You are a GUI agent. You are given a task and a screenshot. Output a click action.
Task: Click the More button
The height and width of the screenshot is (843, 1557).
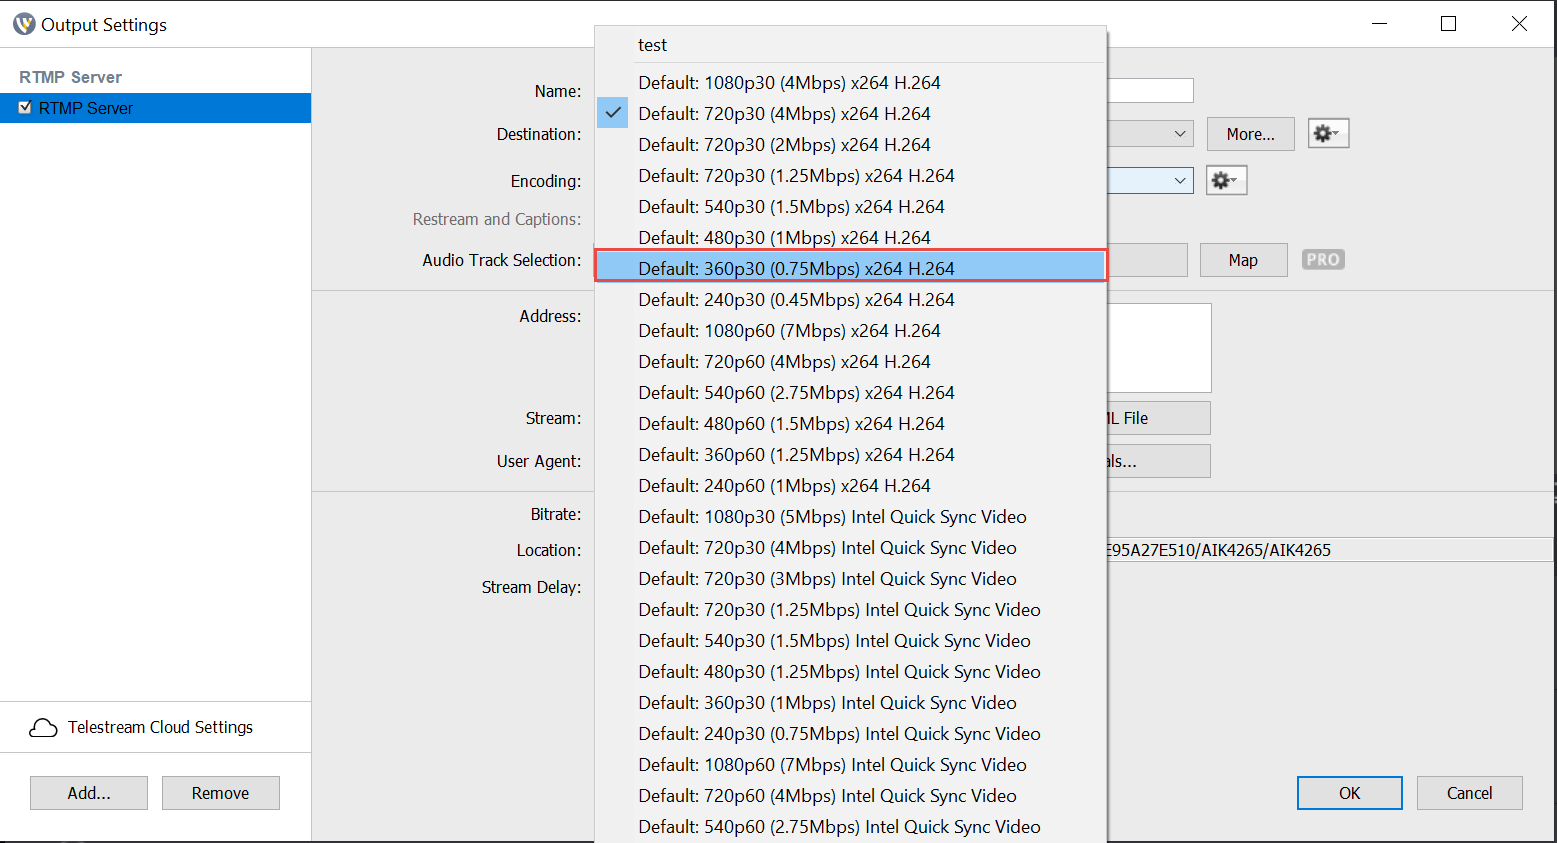point(1250,132)
